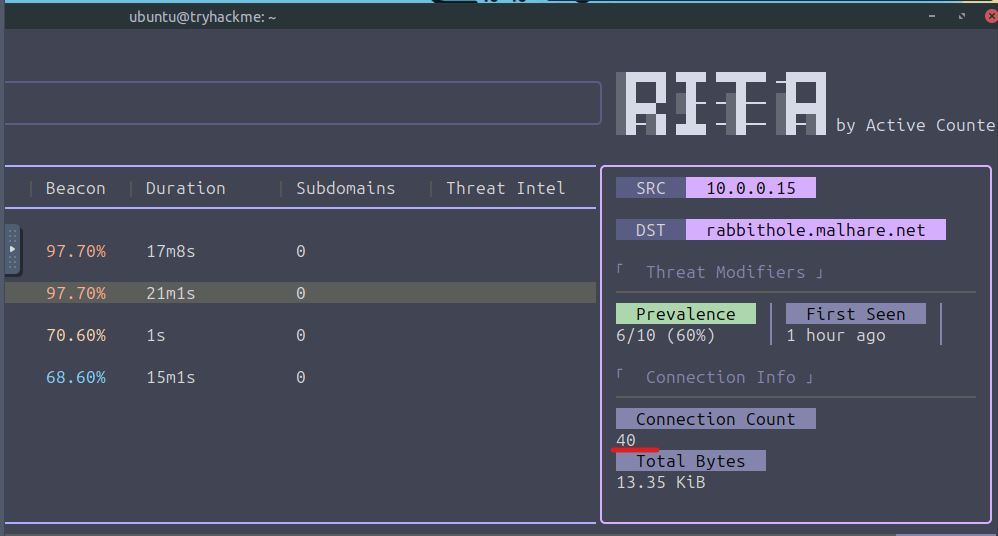Click the 1s duration value
The height and width of the screenshot is (536, 998).
coord(156,335)
